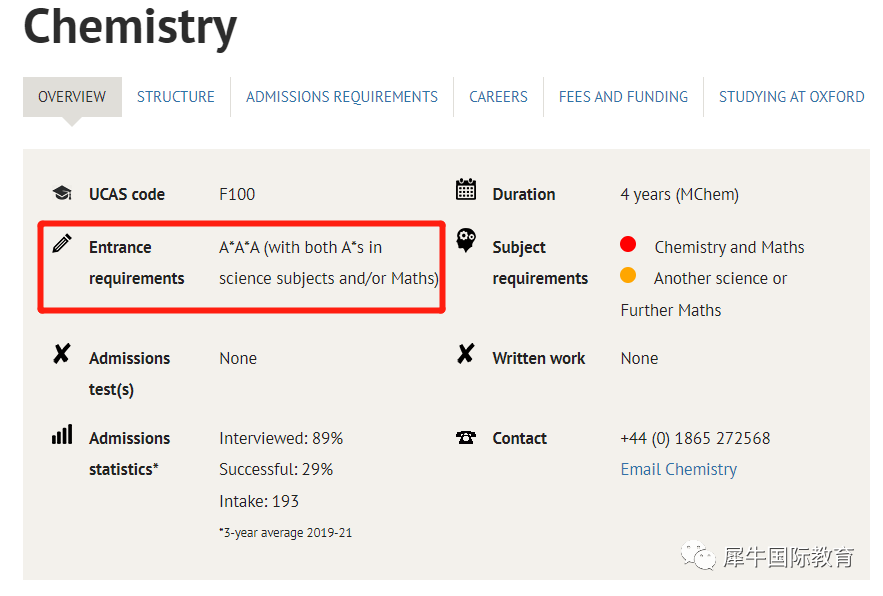
Task: Click the head icon beside Subject requirements
Action: (x=465, y=241)
